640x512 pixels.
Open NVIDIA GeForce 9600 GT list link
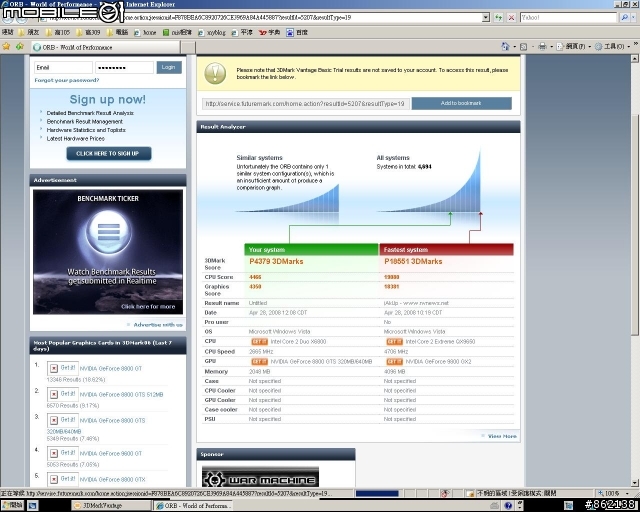click(x=111, y=453)
